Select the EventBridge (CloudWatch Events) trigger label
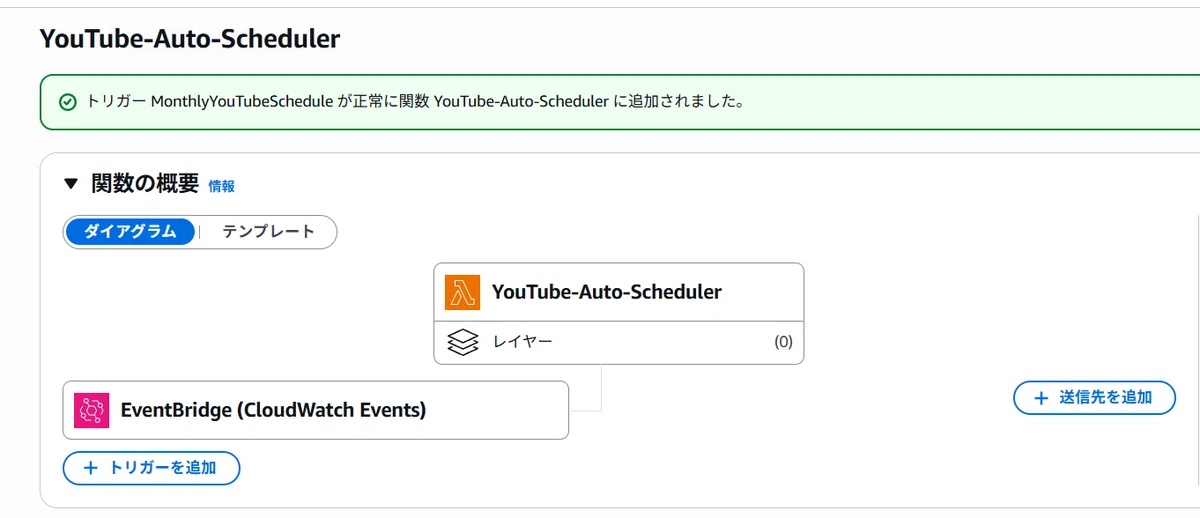 click(x=273, y=410)
